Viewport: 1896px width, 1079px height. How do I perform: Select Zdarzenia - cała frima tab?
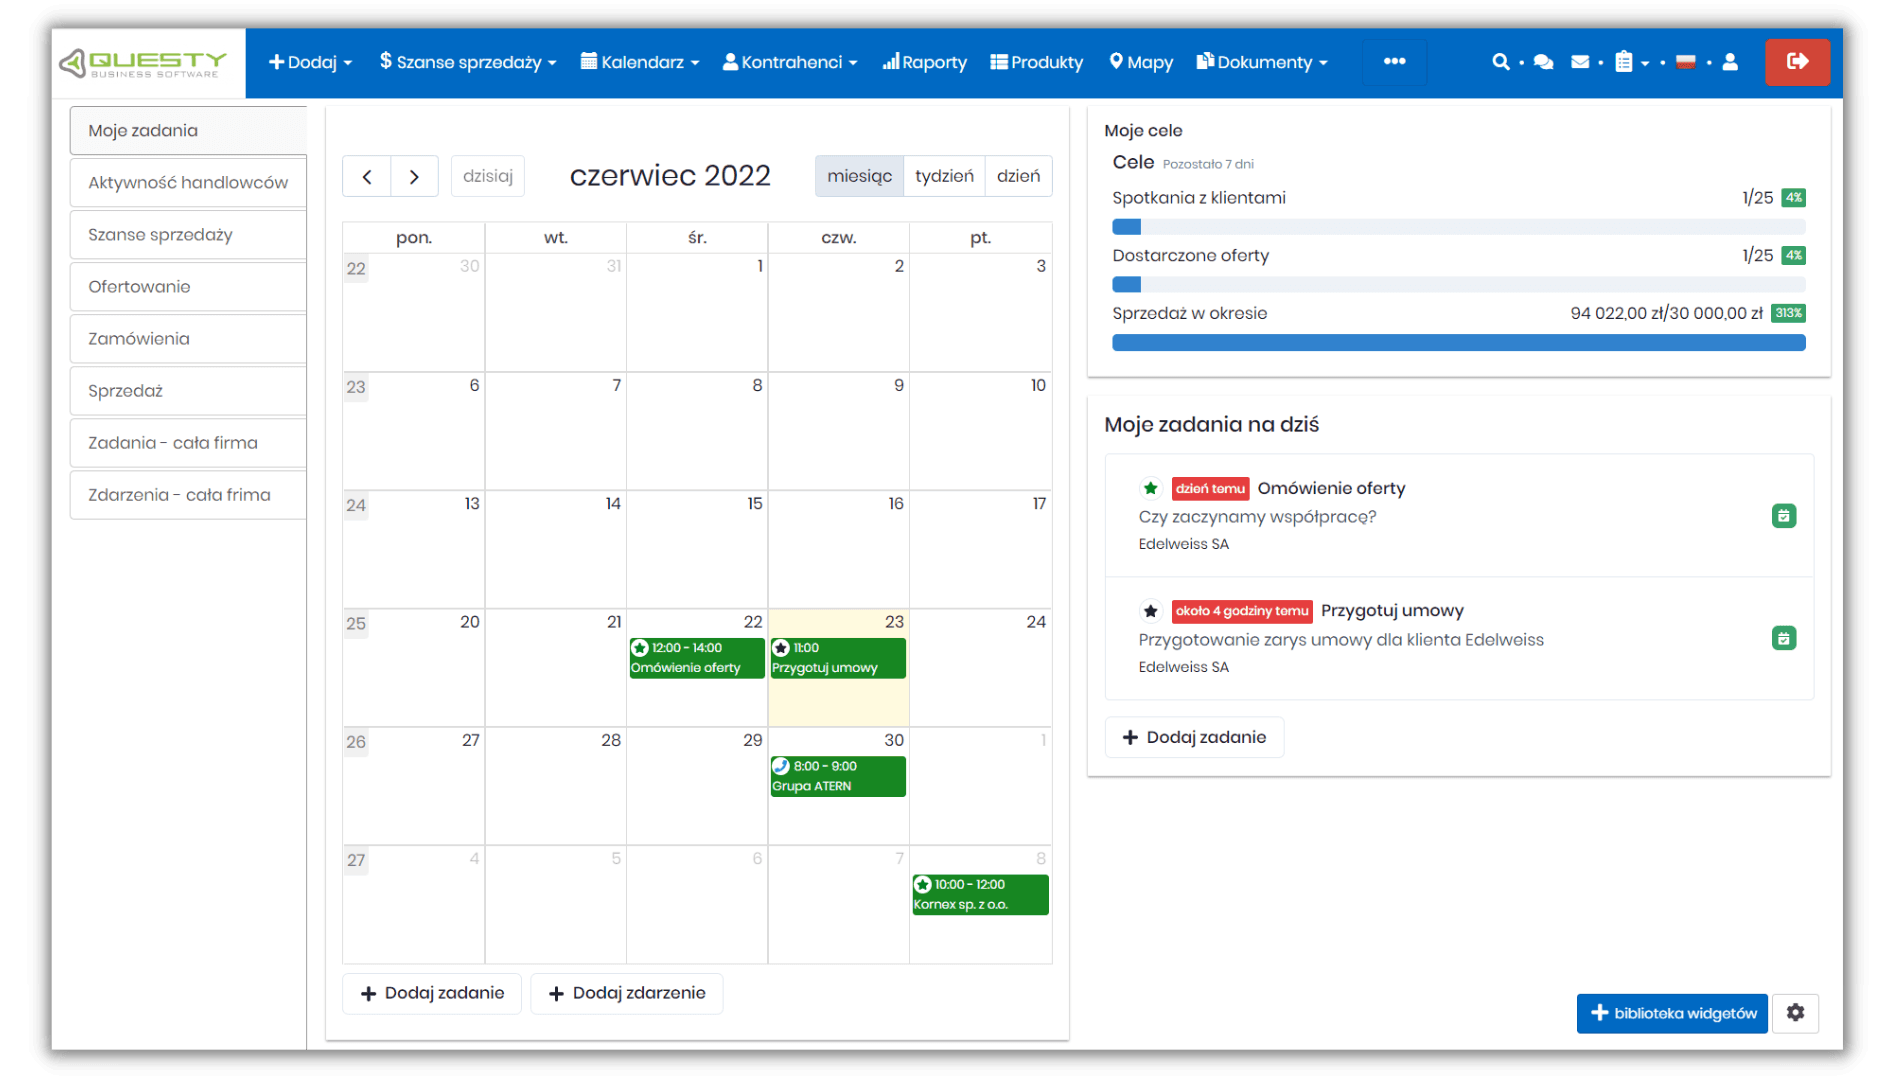click(x=188, y=495)
